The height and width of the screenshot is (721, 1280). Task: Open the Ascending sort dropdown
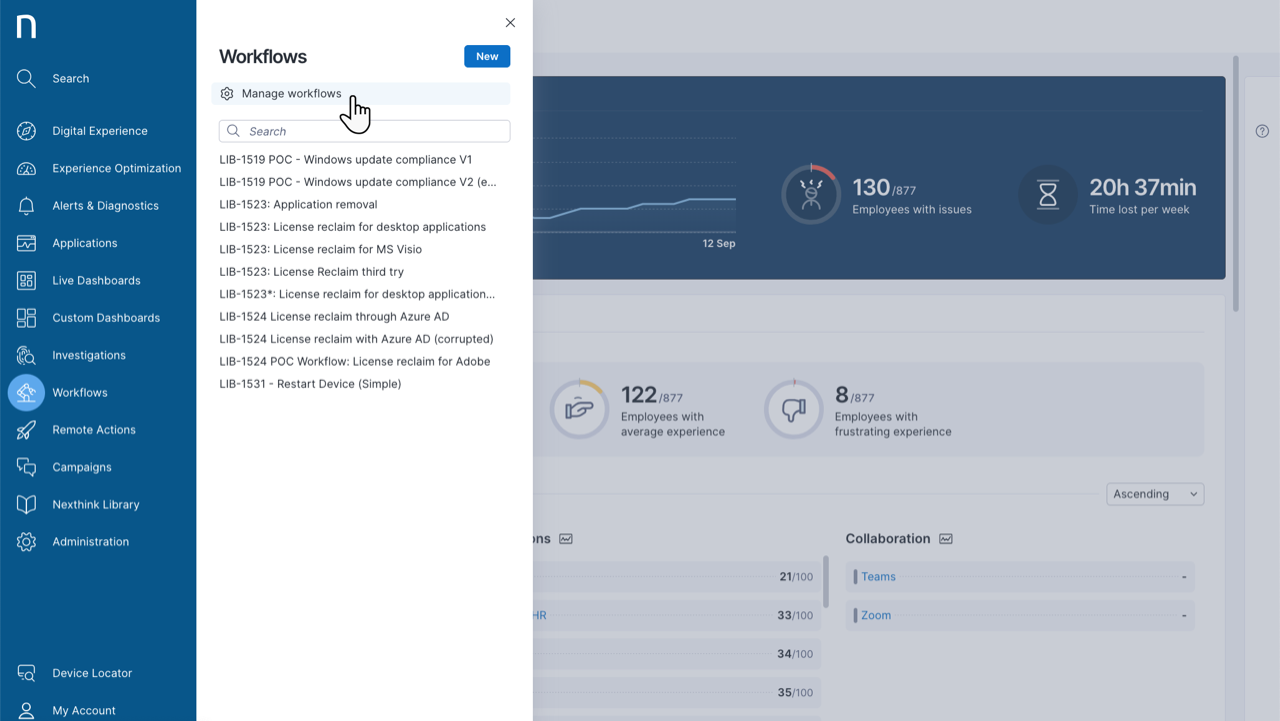point(1155,493)
